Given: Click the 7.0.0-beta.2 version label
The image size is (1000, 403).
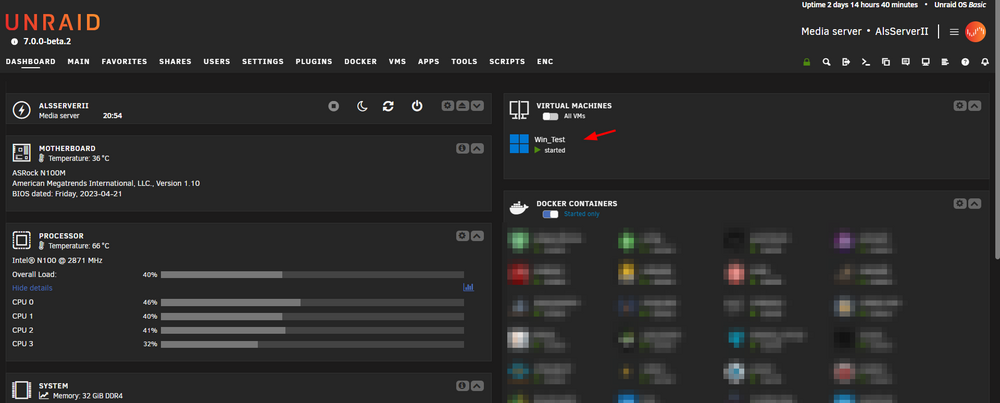Looking at the screenshot, I should 47,41.
